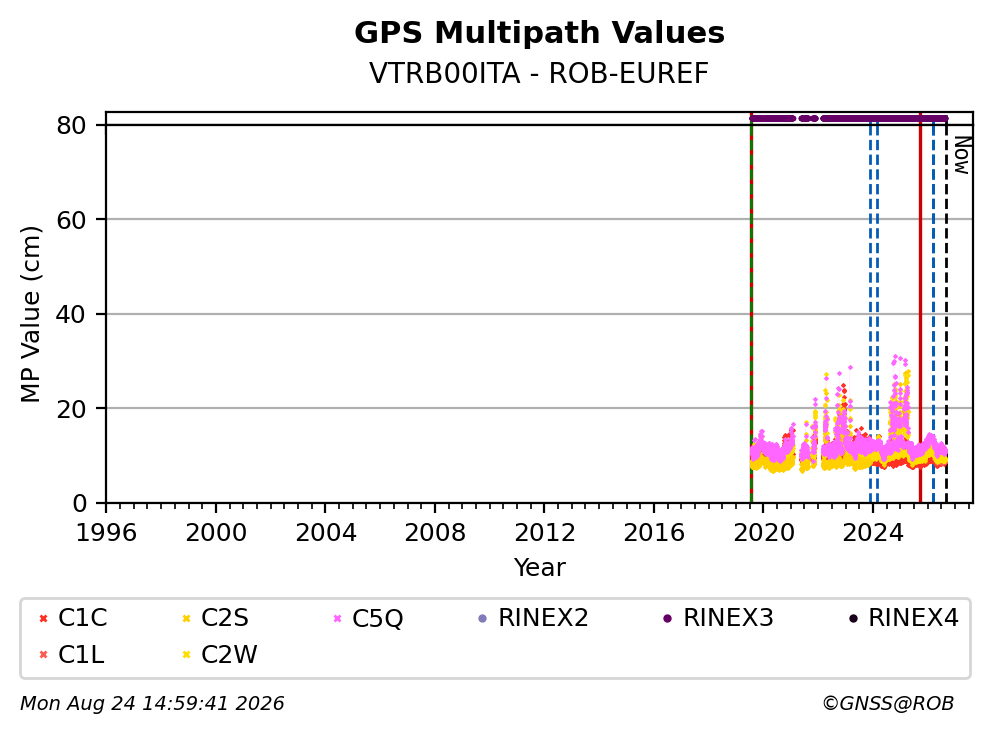Click the red C1C legend marker
992x734 pixels.
click(x=43, y=618)
